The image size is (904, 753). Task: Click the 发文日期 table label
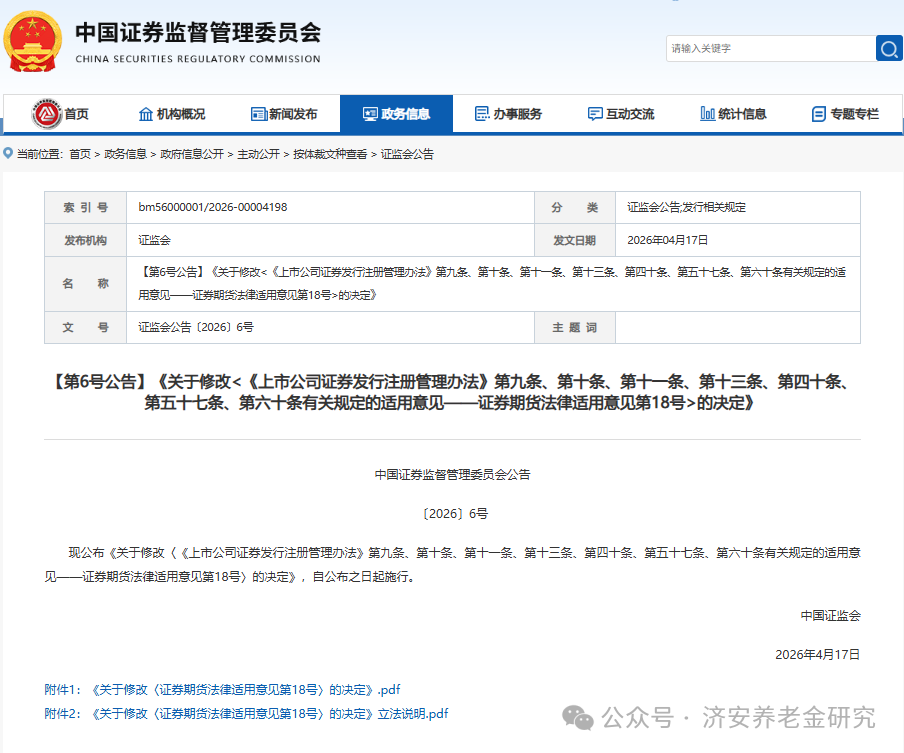coord(575,240)
